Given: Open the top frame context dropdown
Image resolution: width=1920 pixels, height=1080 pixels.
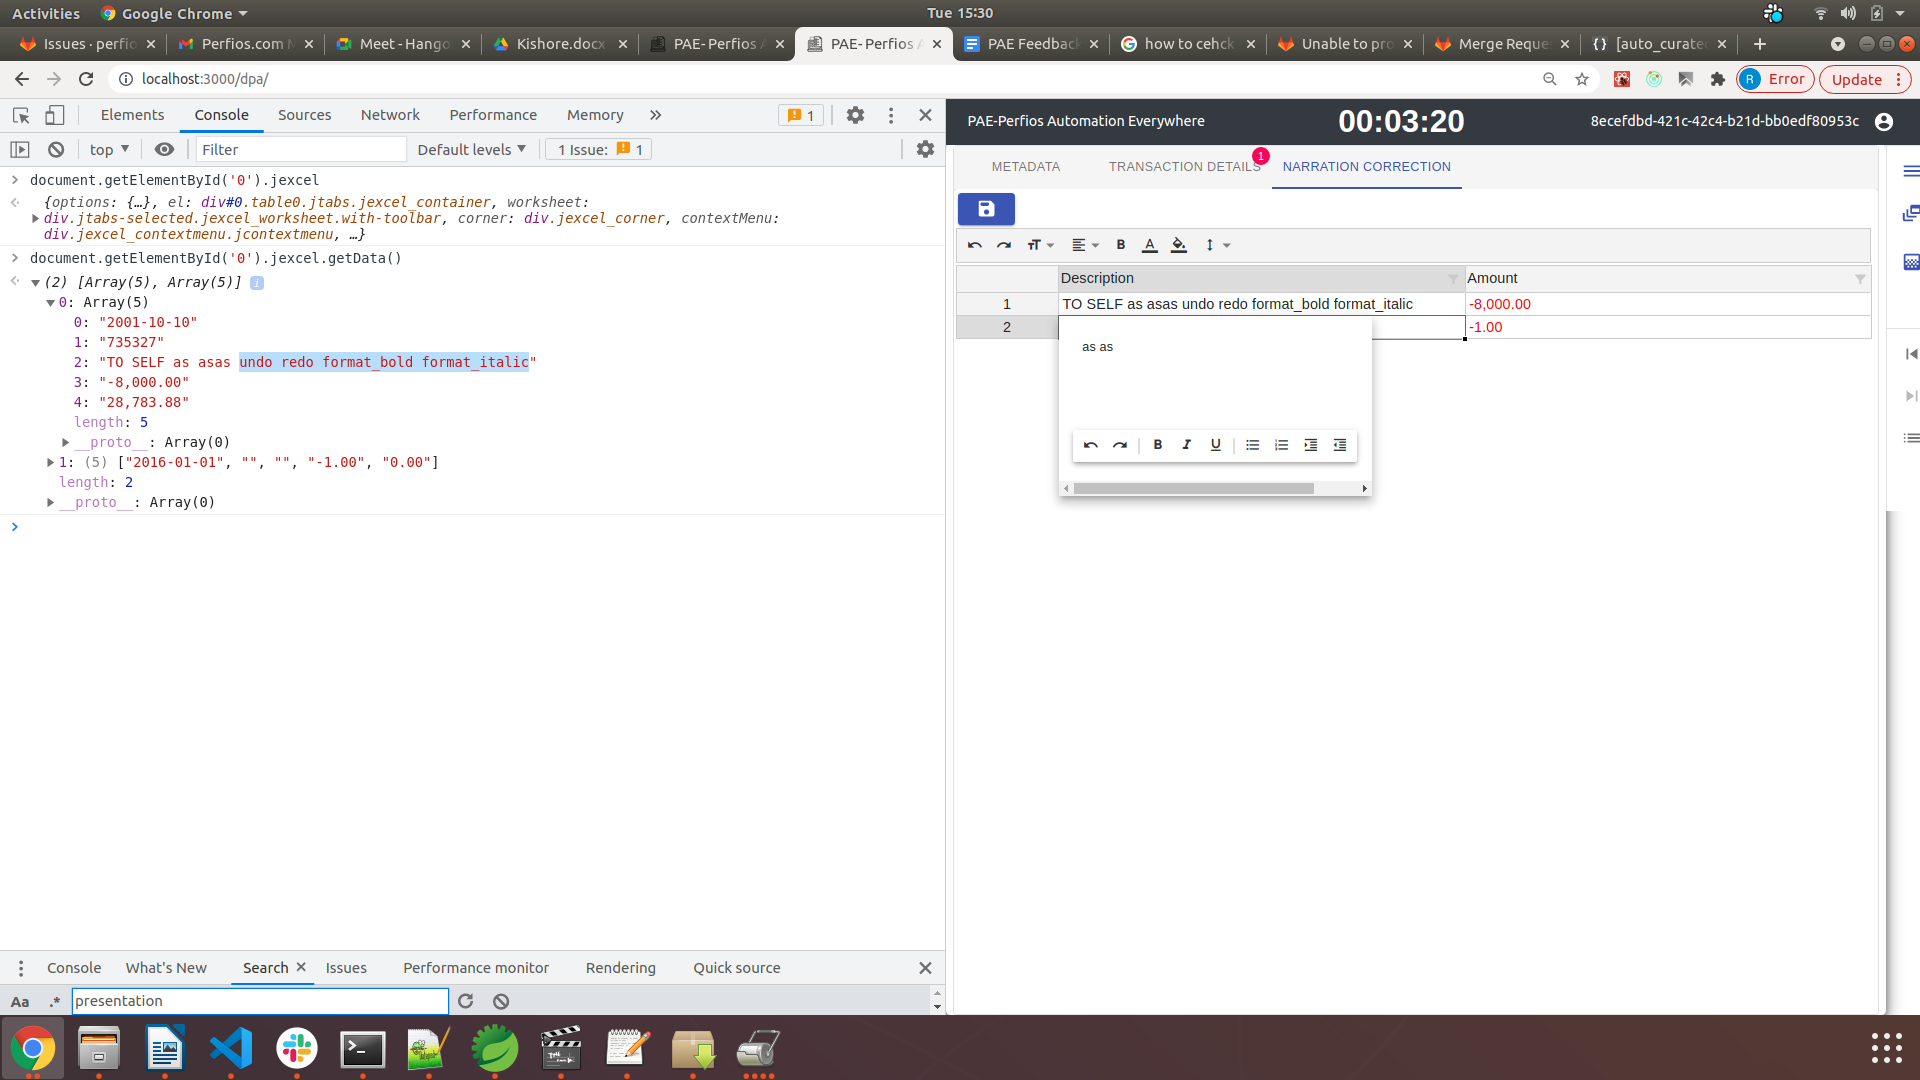Looking at the screenshot, I should pyautogui.click(x=109, y=149).
